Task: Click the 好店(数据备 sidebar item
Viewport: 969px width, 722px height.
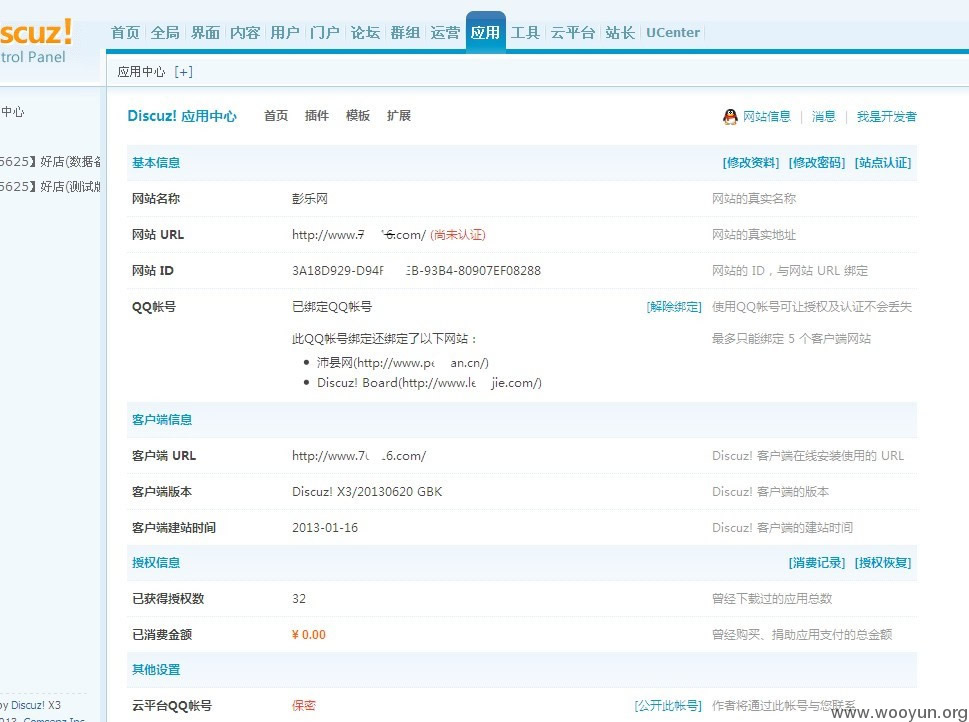Action: tap(50, 162)
